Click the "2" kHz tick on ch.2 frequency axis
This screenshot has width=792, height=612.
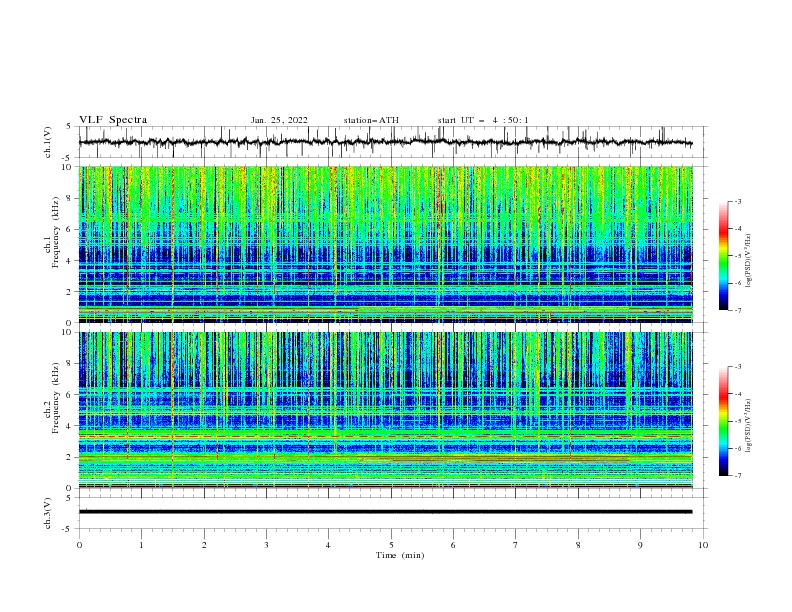click(x=70, y=457)
